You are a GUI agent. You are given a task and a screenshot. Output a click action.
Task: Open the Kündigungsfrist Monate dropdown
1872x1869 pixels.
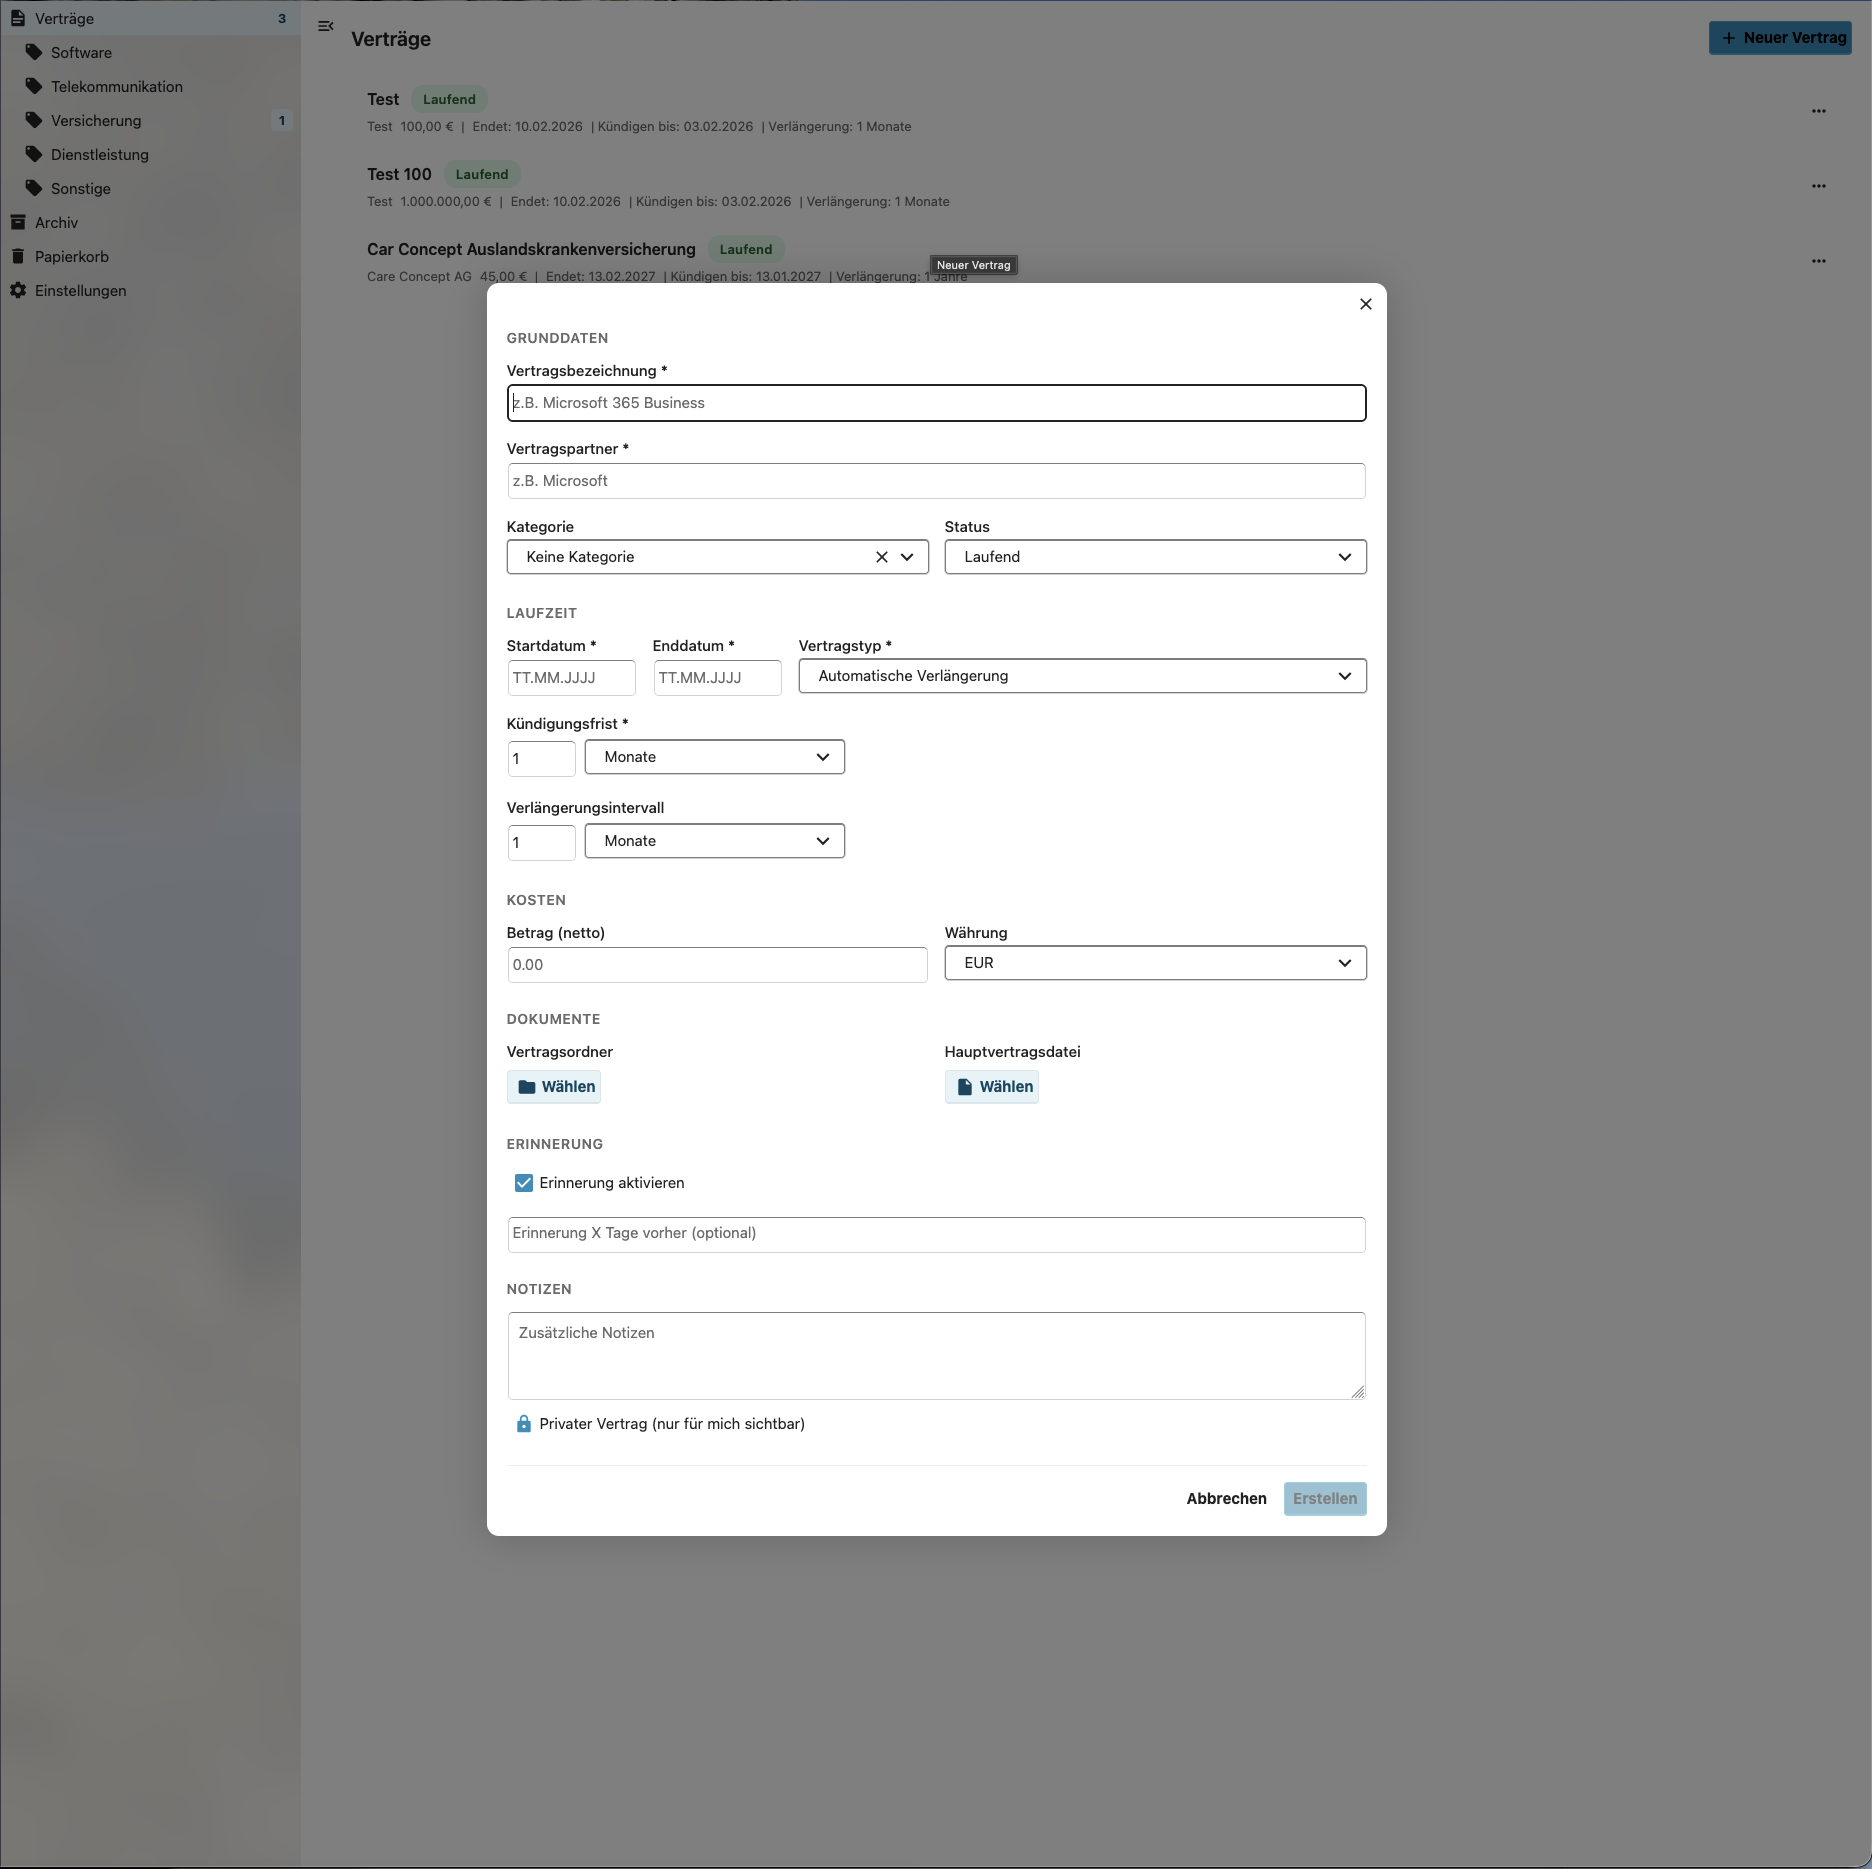click(713, 757)
